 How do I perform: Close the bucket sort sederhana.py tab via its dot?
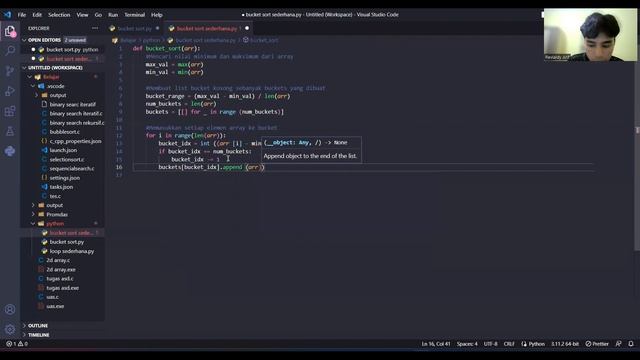pyautogui.click(x=247, y=28)
